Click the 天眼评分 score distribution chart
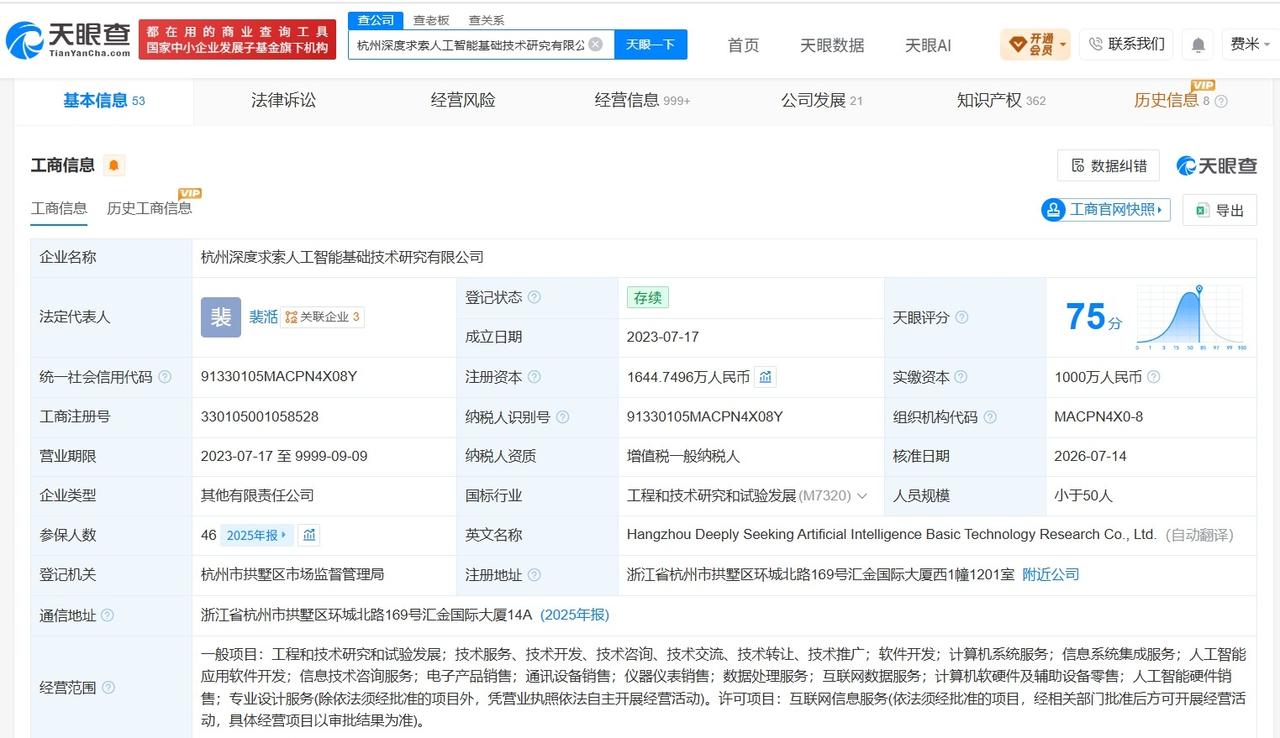 click(x=1190, y=317)
